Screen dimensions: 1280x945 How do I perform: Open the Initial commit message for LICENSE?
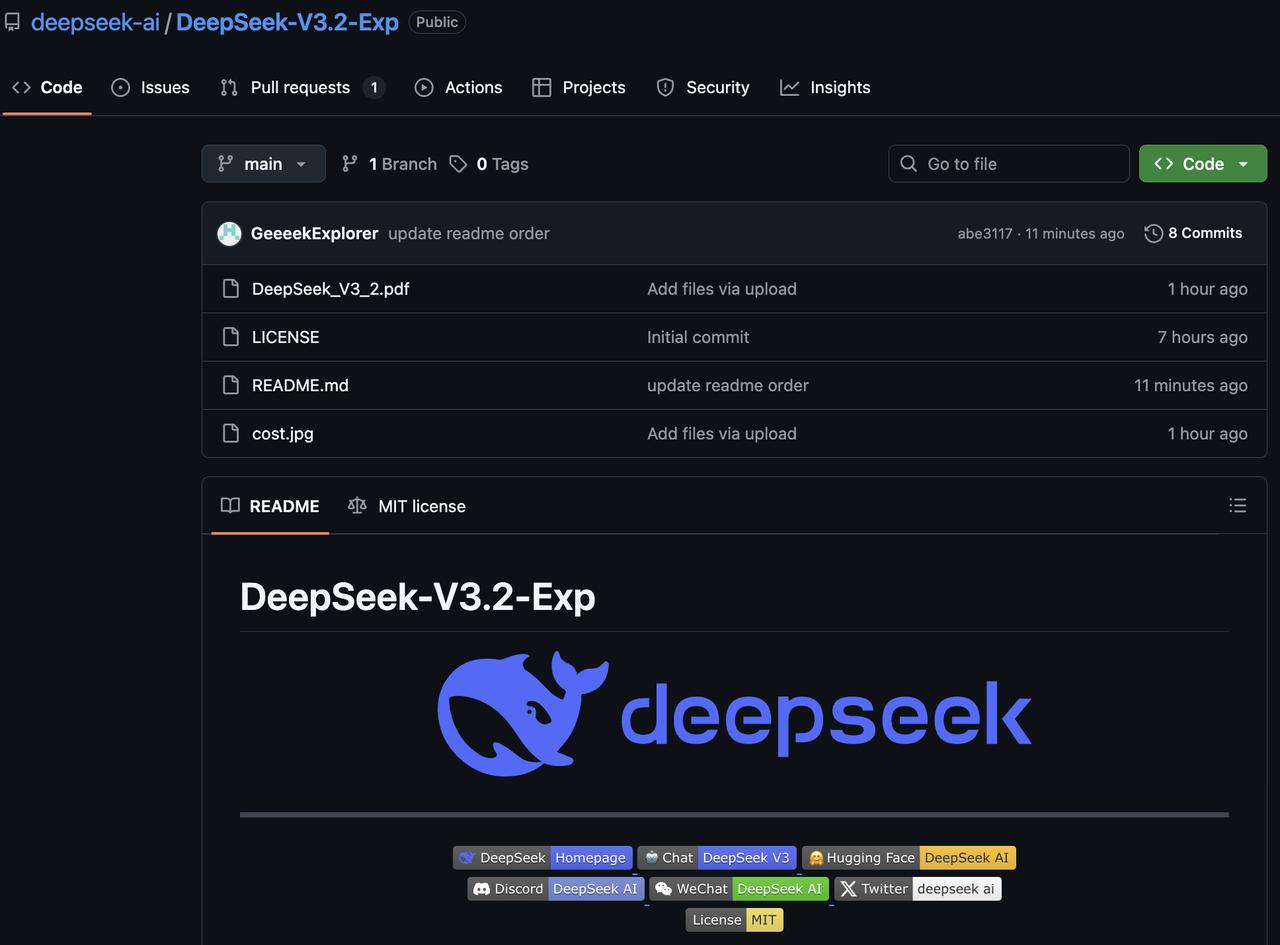pyautogui.click(x=698, y=337)
